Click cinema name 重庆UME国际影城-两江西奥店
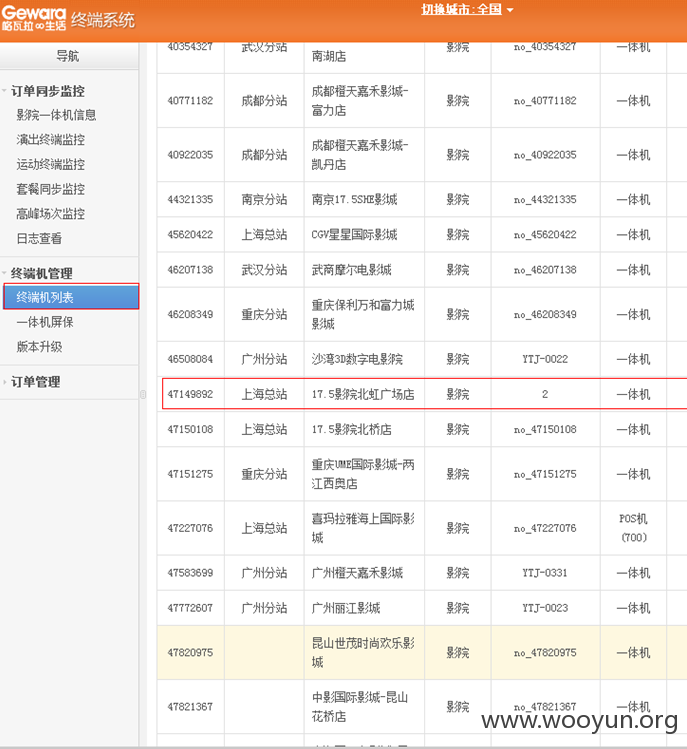Viewport: 687px width, 749px height. point(363,474)
